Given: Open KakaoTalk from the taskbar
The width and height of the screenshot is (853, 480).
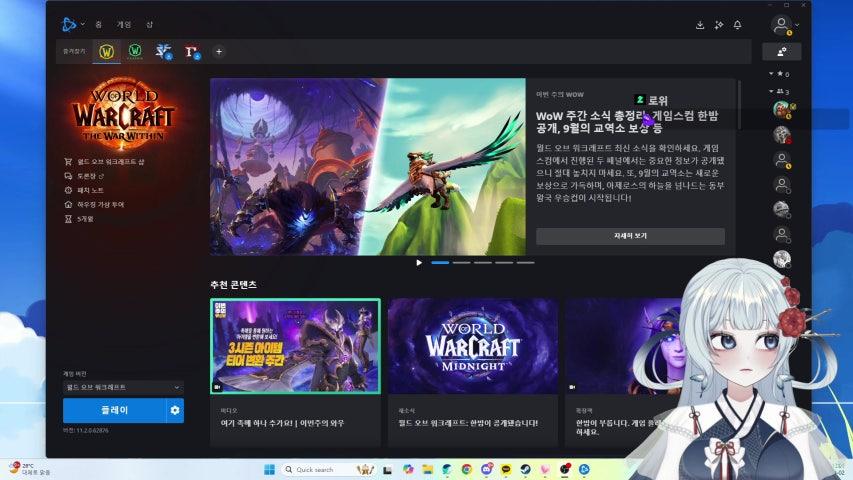Looking at the screenshot, I should 506,469.
